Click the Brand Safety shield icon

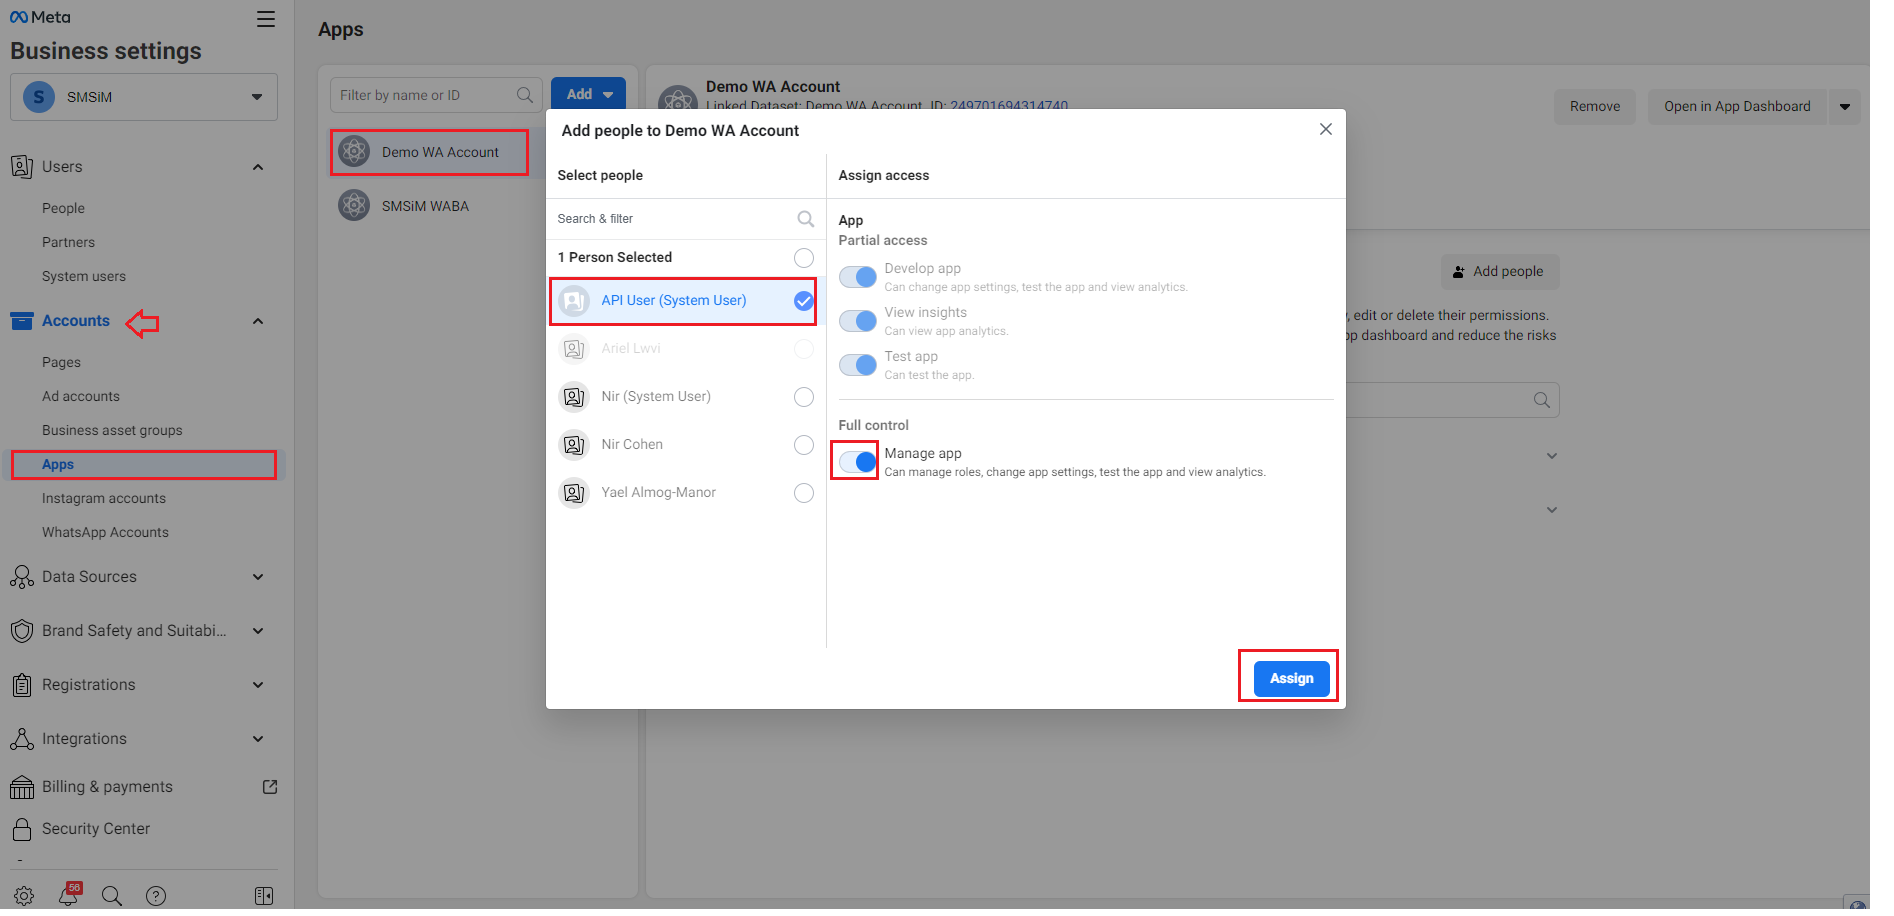pos(21,631)
